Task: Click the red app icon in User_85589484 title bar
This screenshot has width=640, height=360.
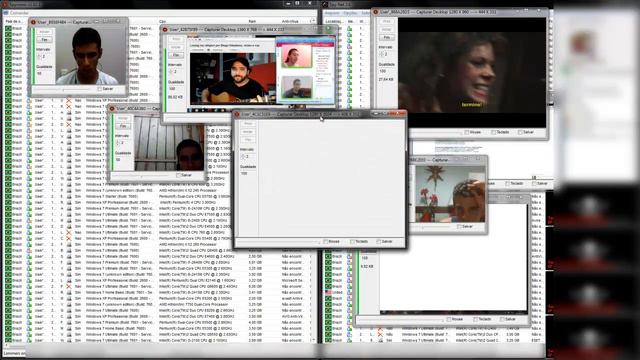Action: tap(33, 22)
